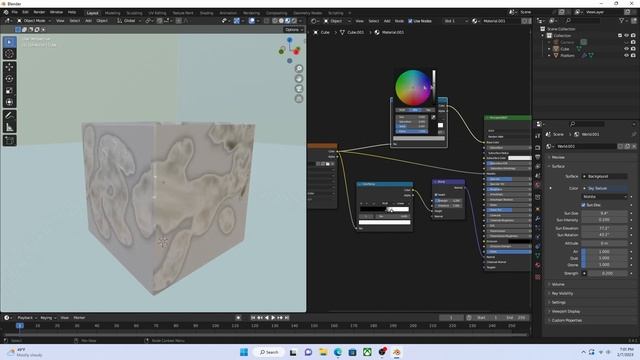The width and height of the screenshot is (640, 360).
Task: Hide the Collection in outliner viewport
Action: pos(627,36)
